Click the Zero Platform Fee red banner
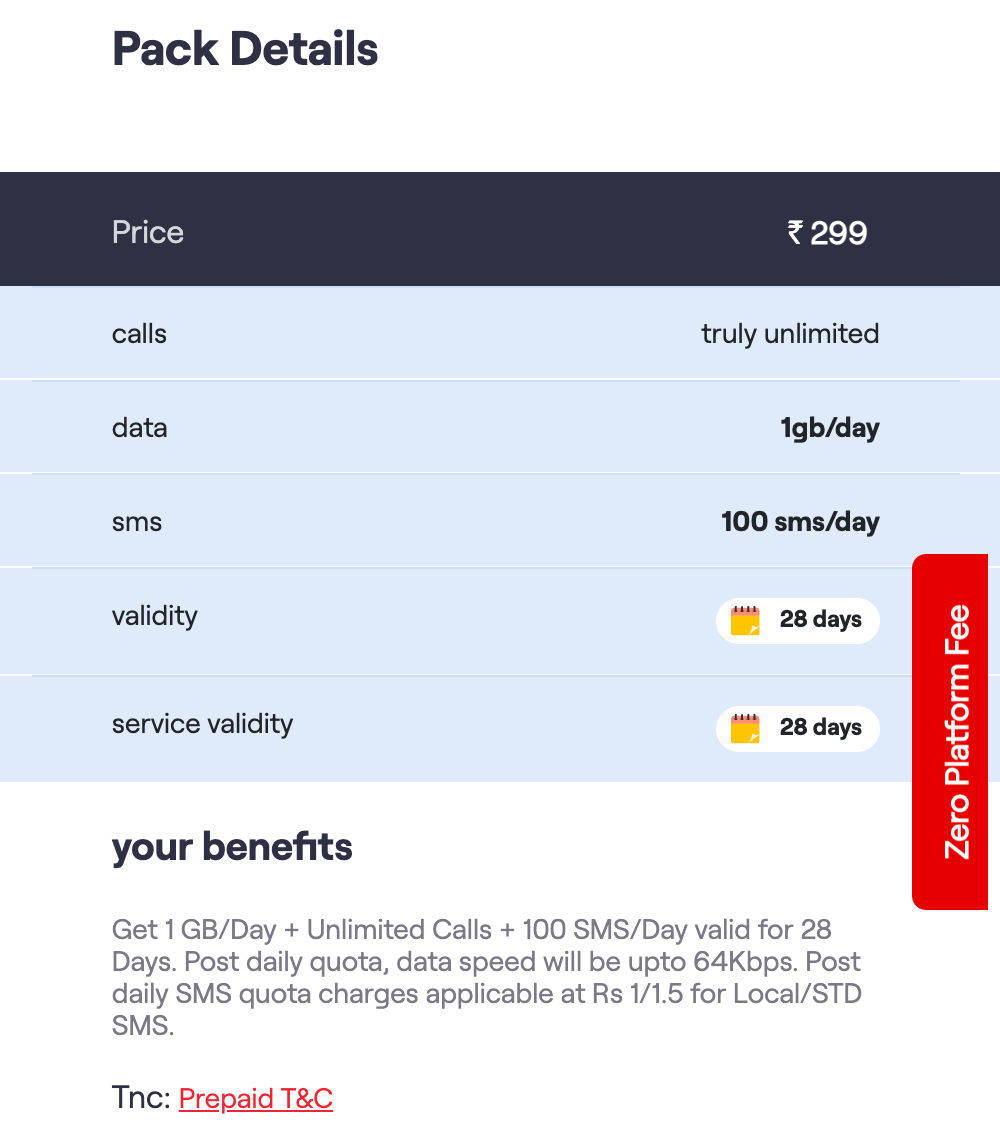The image size is (1000, 1144). pyautogui.click(x=950, y=731)
